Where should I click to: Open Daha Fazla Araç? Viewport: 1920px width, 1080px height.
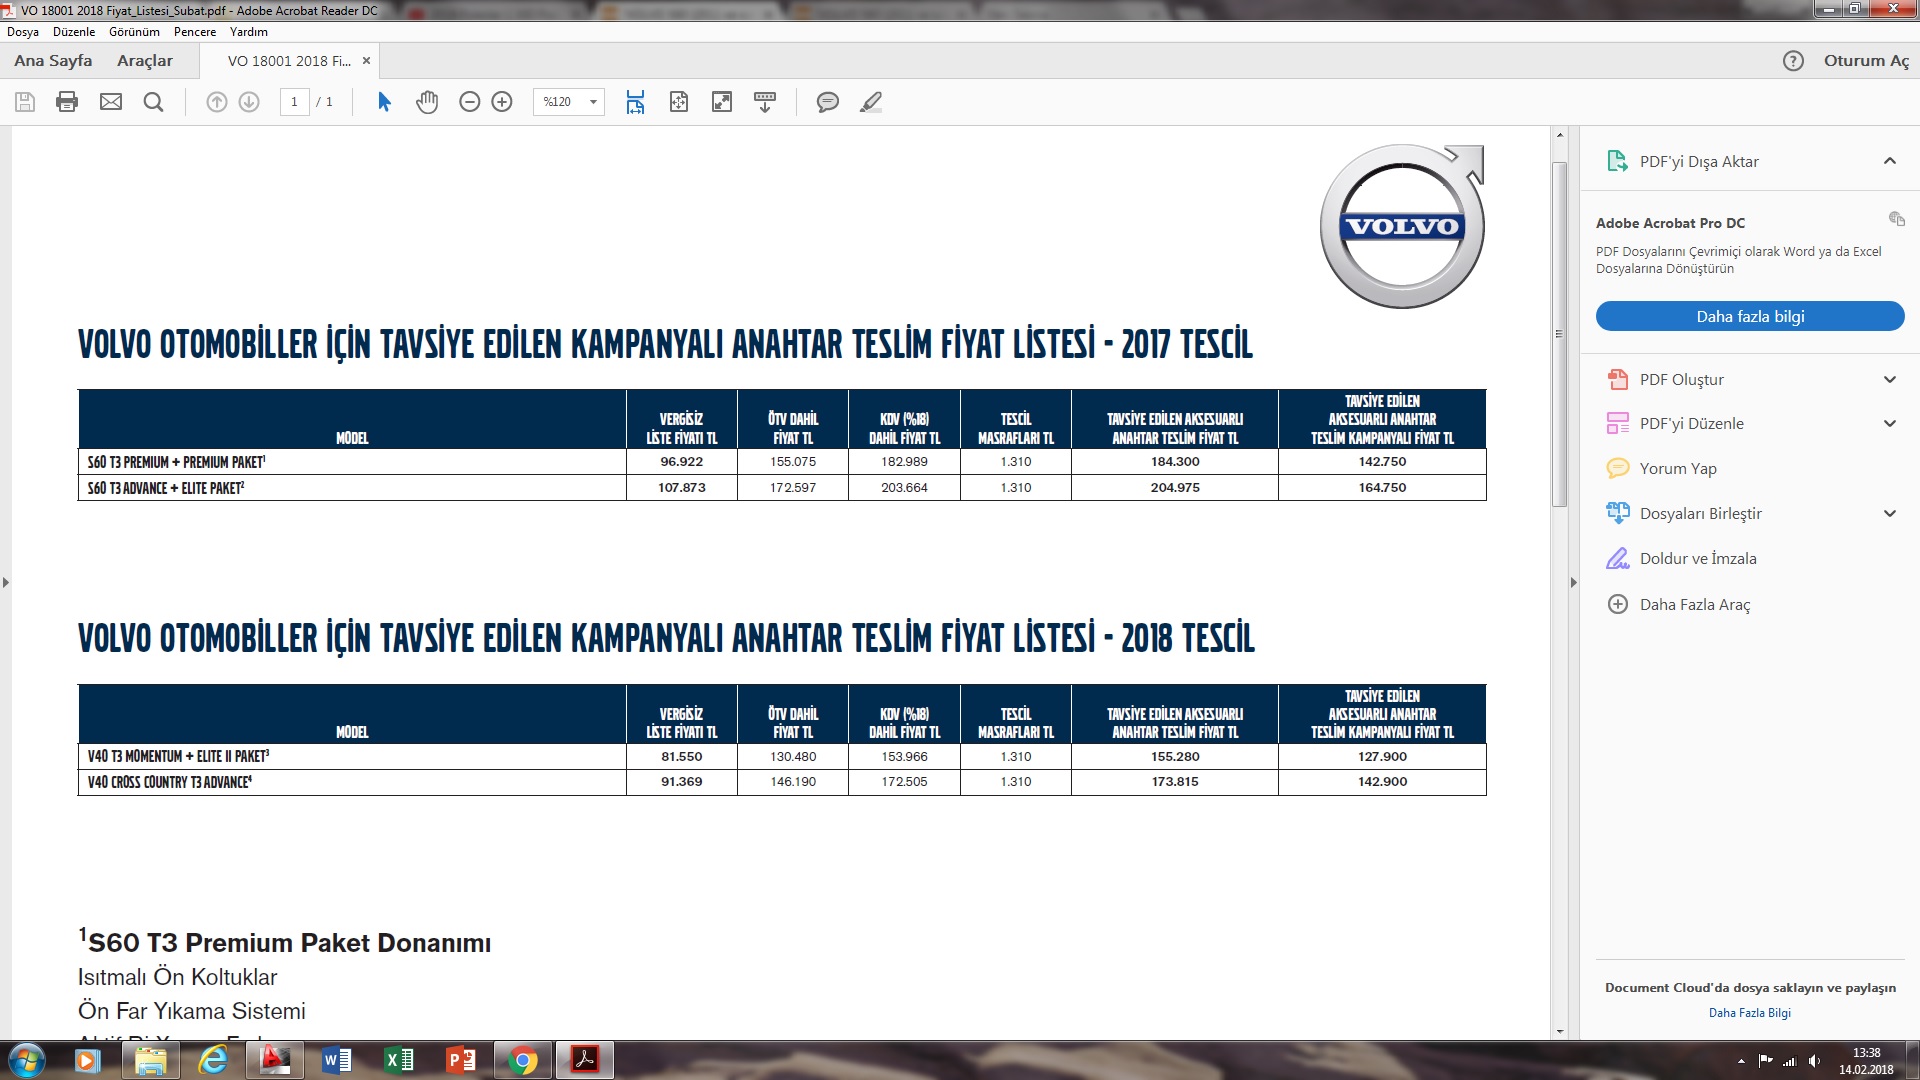(x=1694, y=605)
